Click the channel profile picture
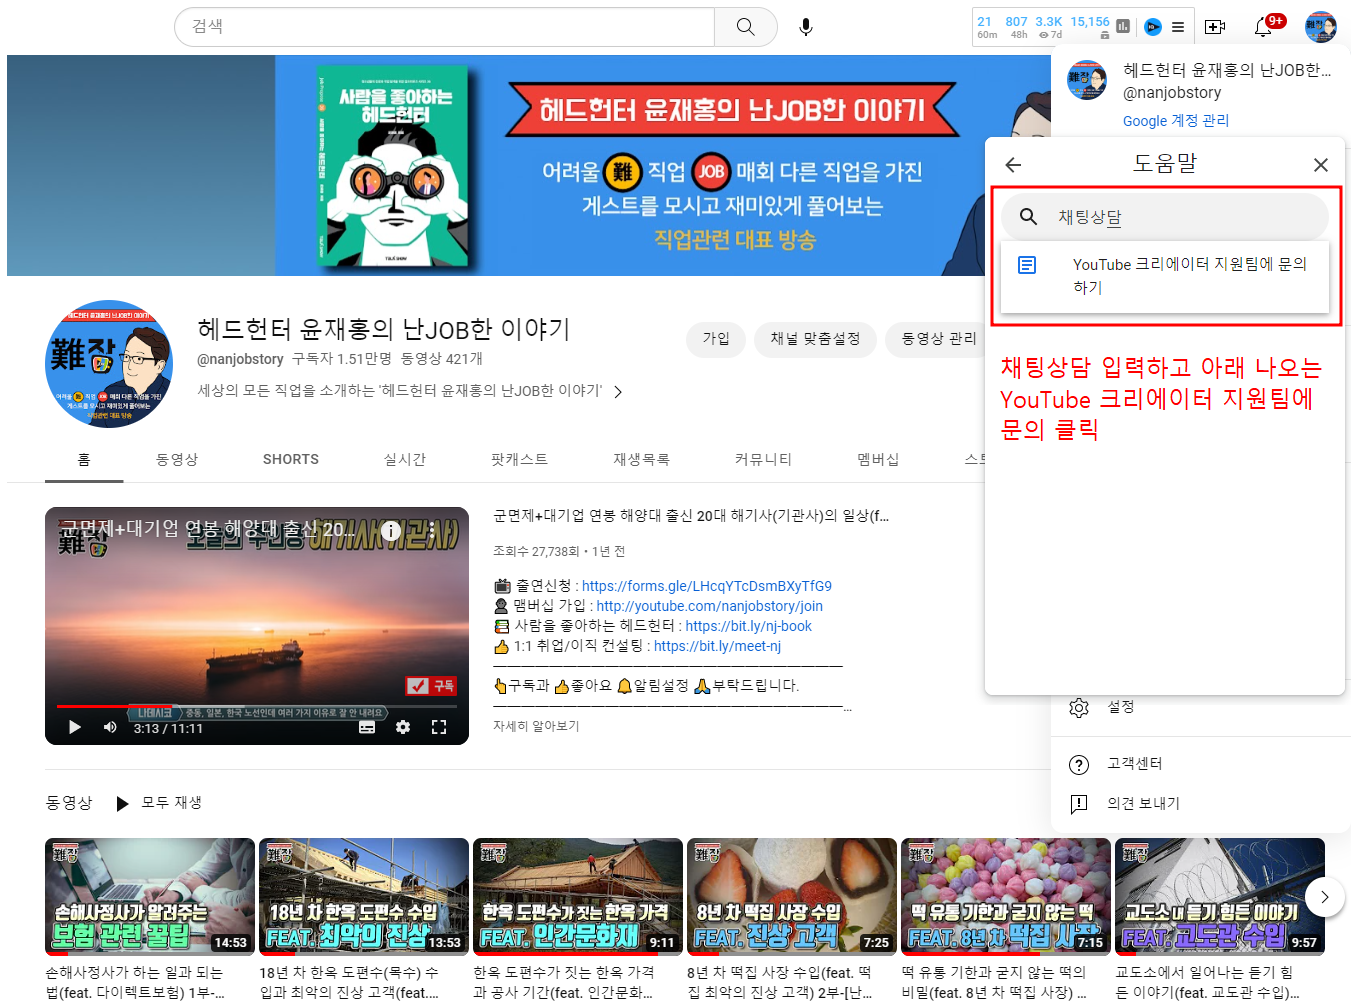Viewport: 1351px width, 1008px height. 109,364
